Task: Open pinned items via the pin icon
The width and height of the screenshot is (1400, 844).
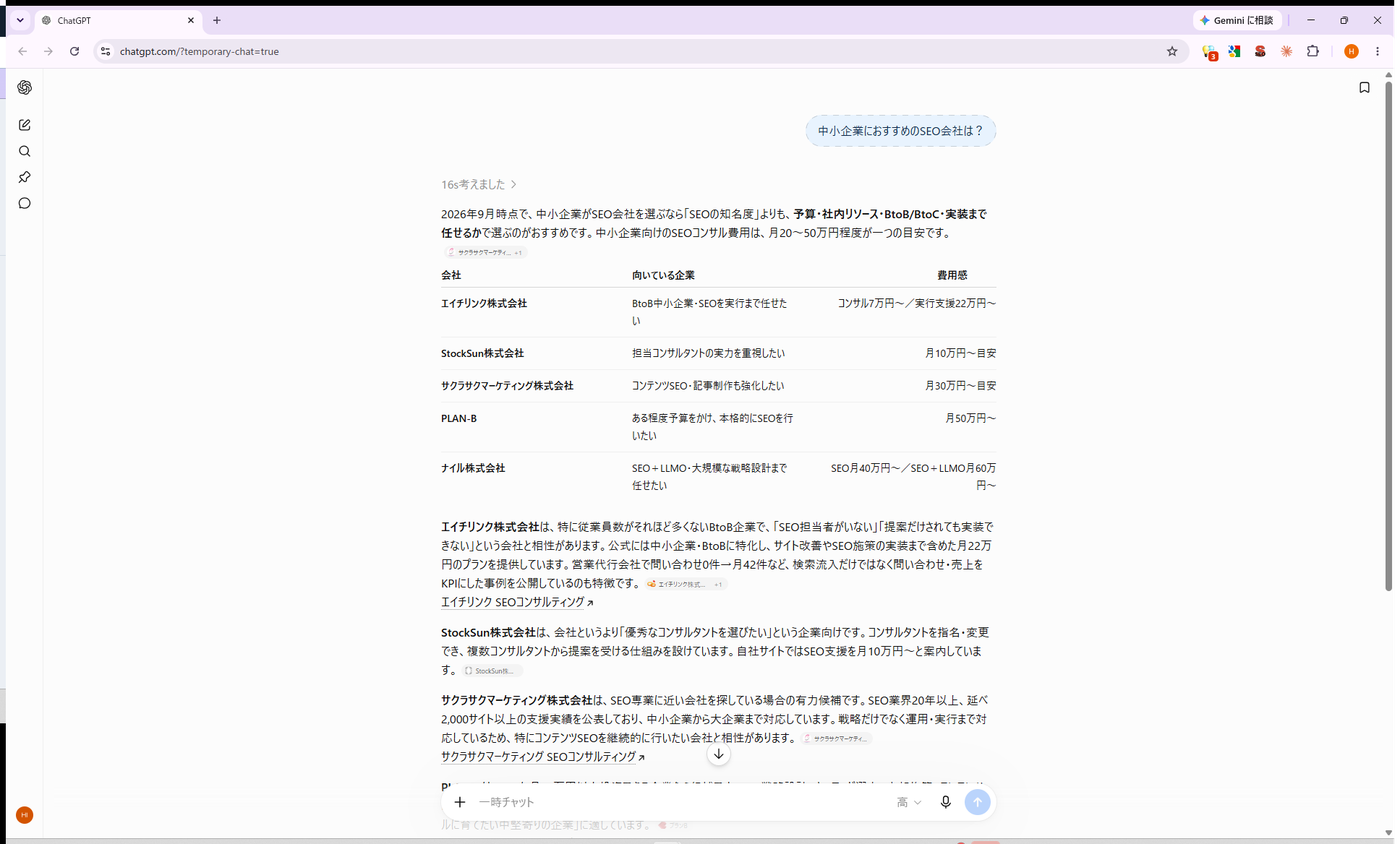Action: 25,177
